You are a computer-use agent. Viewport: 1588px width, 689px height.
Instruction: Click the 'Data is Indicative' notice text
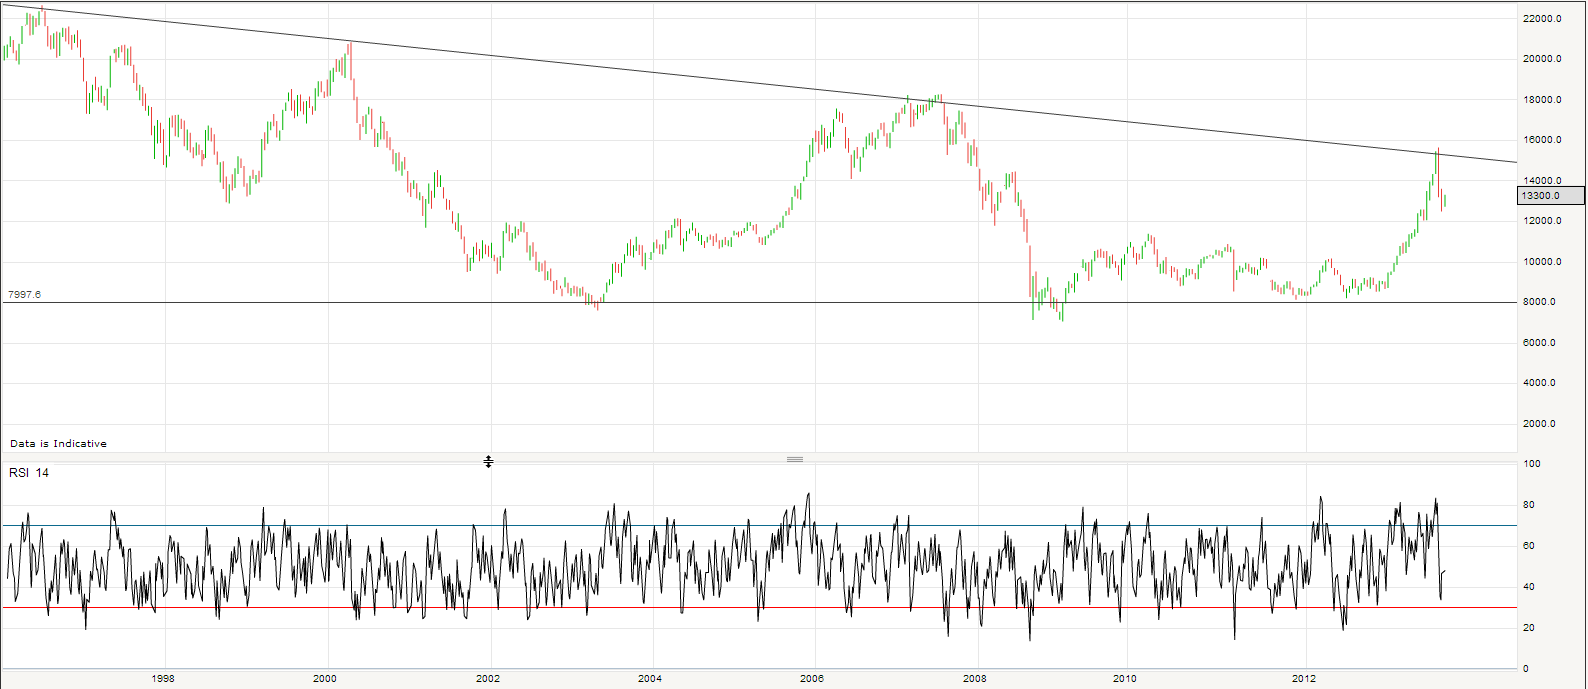[x=58, y=443]
